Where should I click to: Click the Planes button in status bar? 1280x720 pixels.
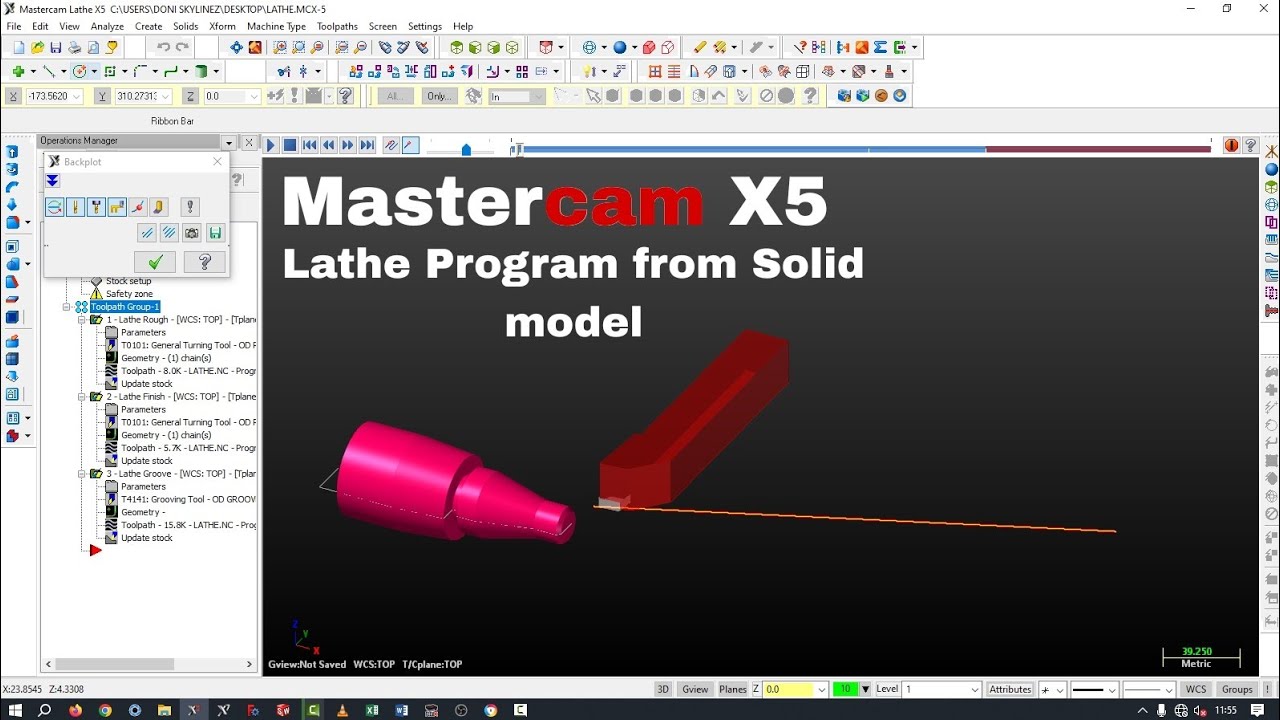(733, 689)
